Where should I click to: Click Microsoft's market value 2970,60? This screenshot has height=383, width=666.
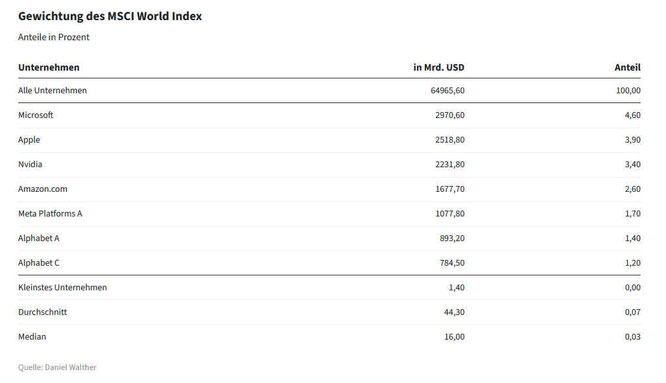(450, 115)
